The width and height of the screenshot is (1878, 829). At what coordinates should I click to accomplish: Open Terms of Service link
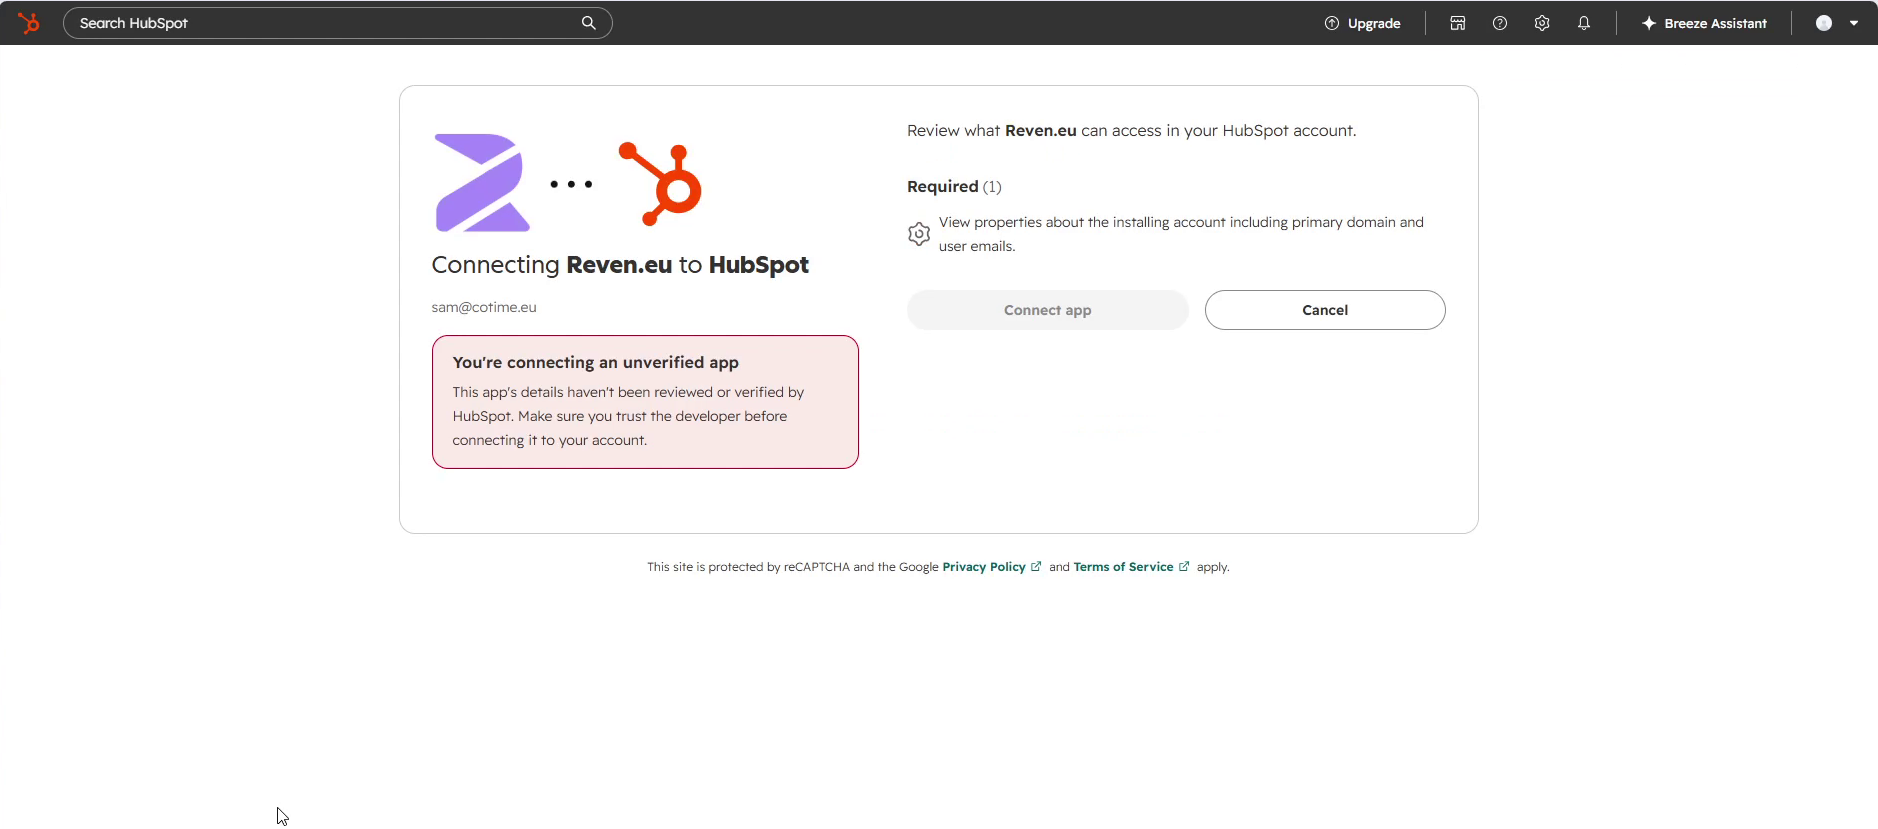coord(1131,567)
